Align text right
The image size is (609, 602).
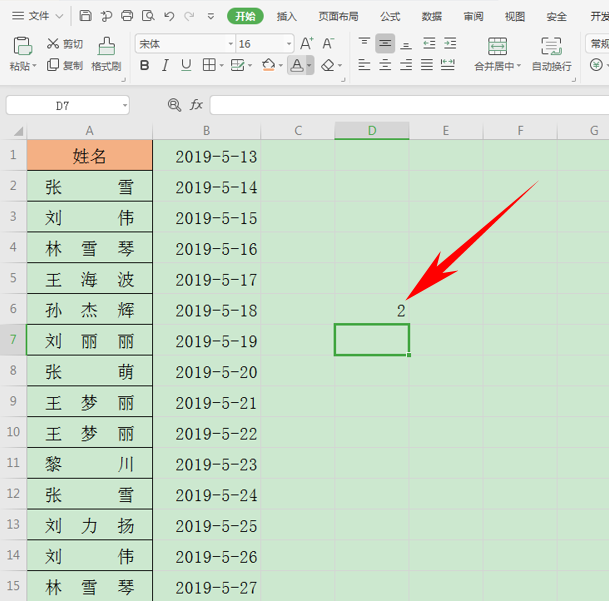point(406,64)
